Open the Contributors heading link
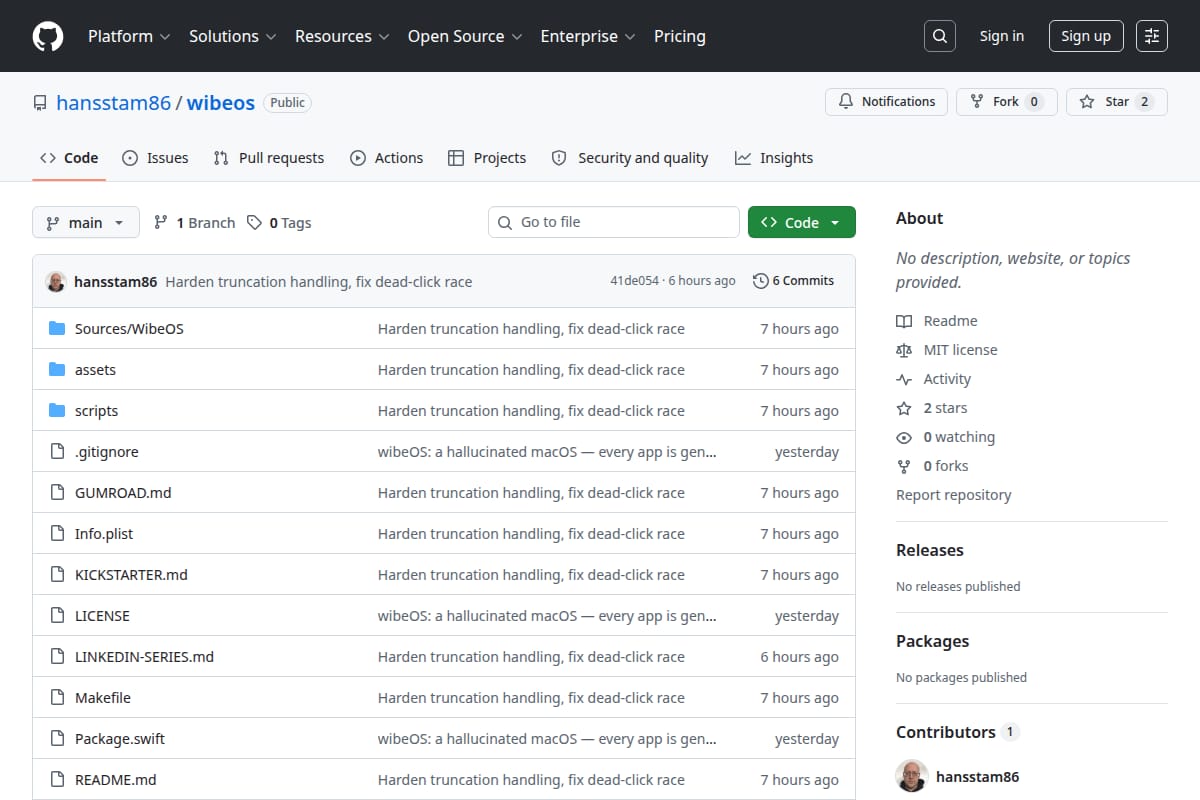The width and height of the screenshot is (1200, 800). click(957, 732)
